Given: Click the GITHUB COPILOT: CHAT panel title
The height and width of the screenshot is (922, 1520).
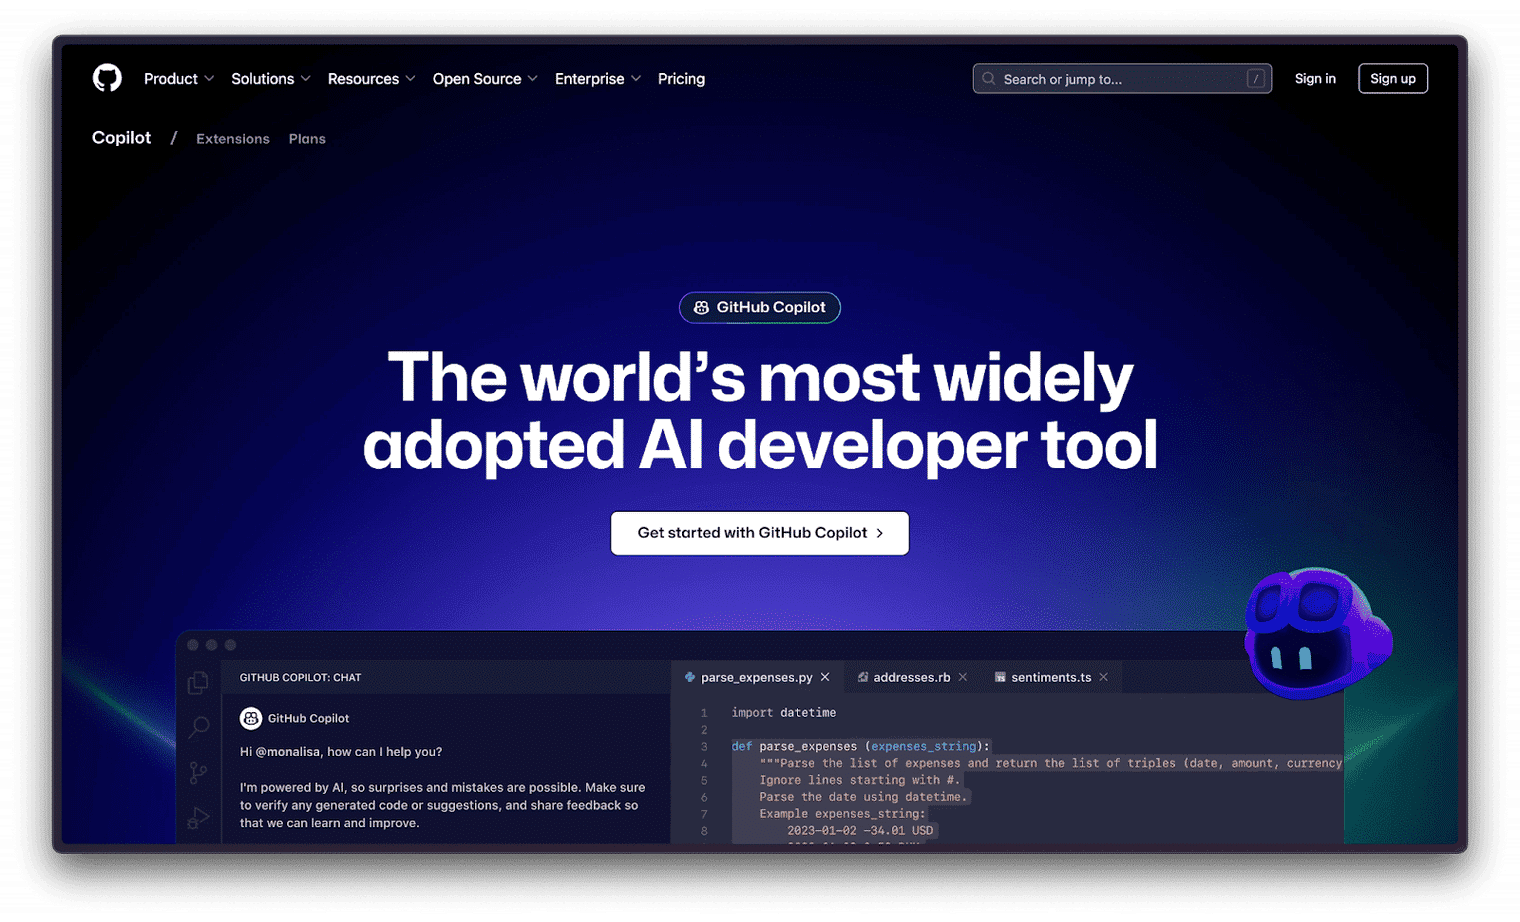Looking at the screenshot, I should [x=300, y=677].
